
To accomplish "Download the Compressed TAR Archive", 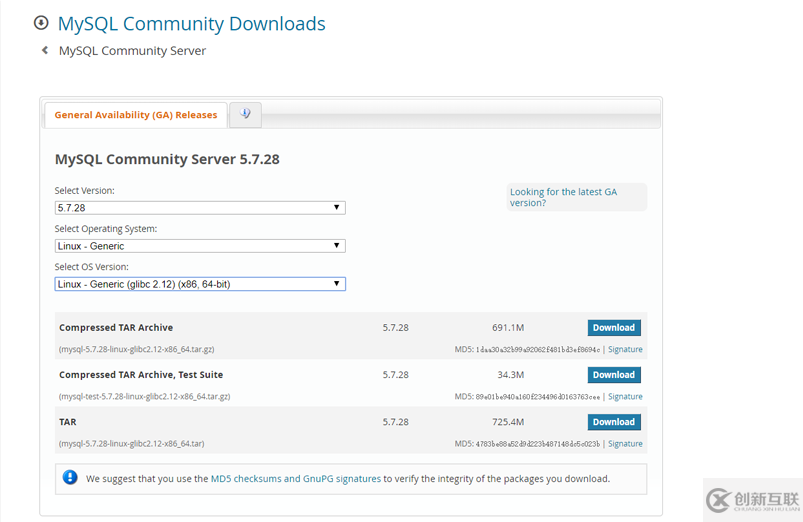I will coord(614,328).
